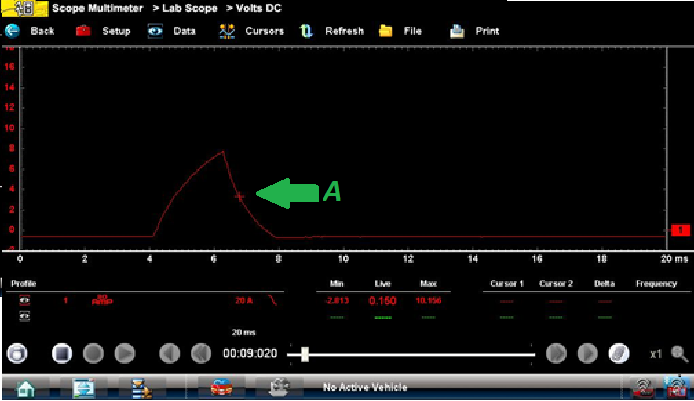Open channel 1 probe type selector
Image resolution: width=694 pixels, height=401 pixels.
[101, 299]
